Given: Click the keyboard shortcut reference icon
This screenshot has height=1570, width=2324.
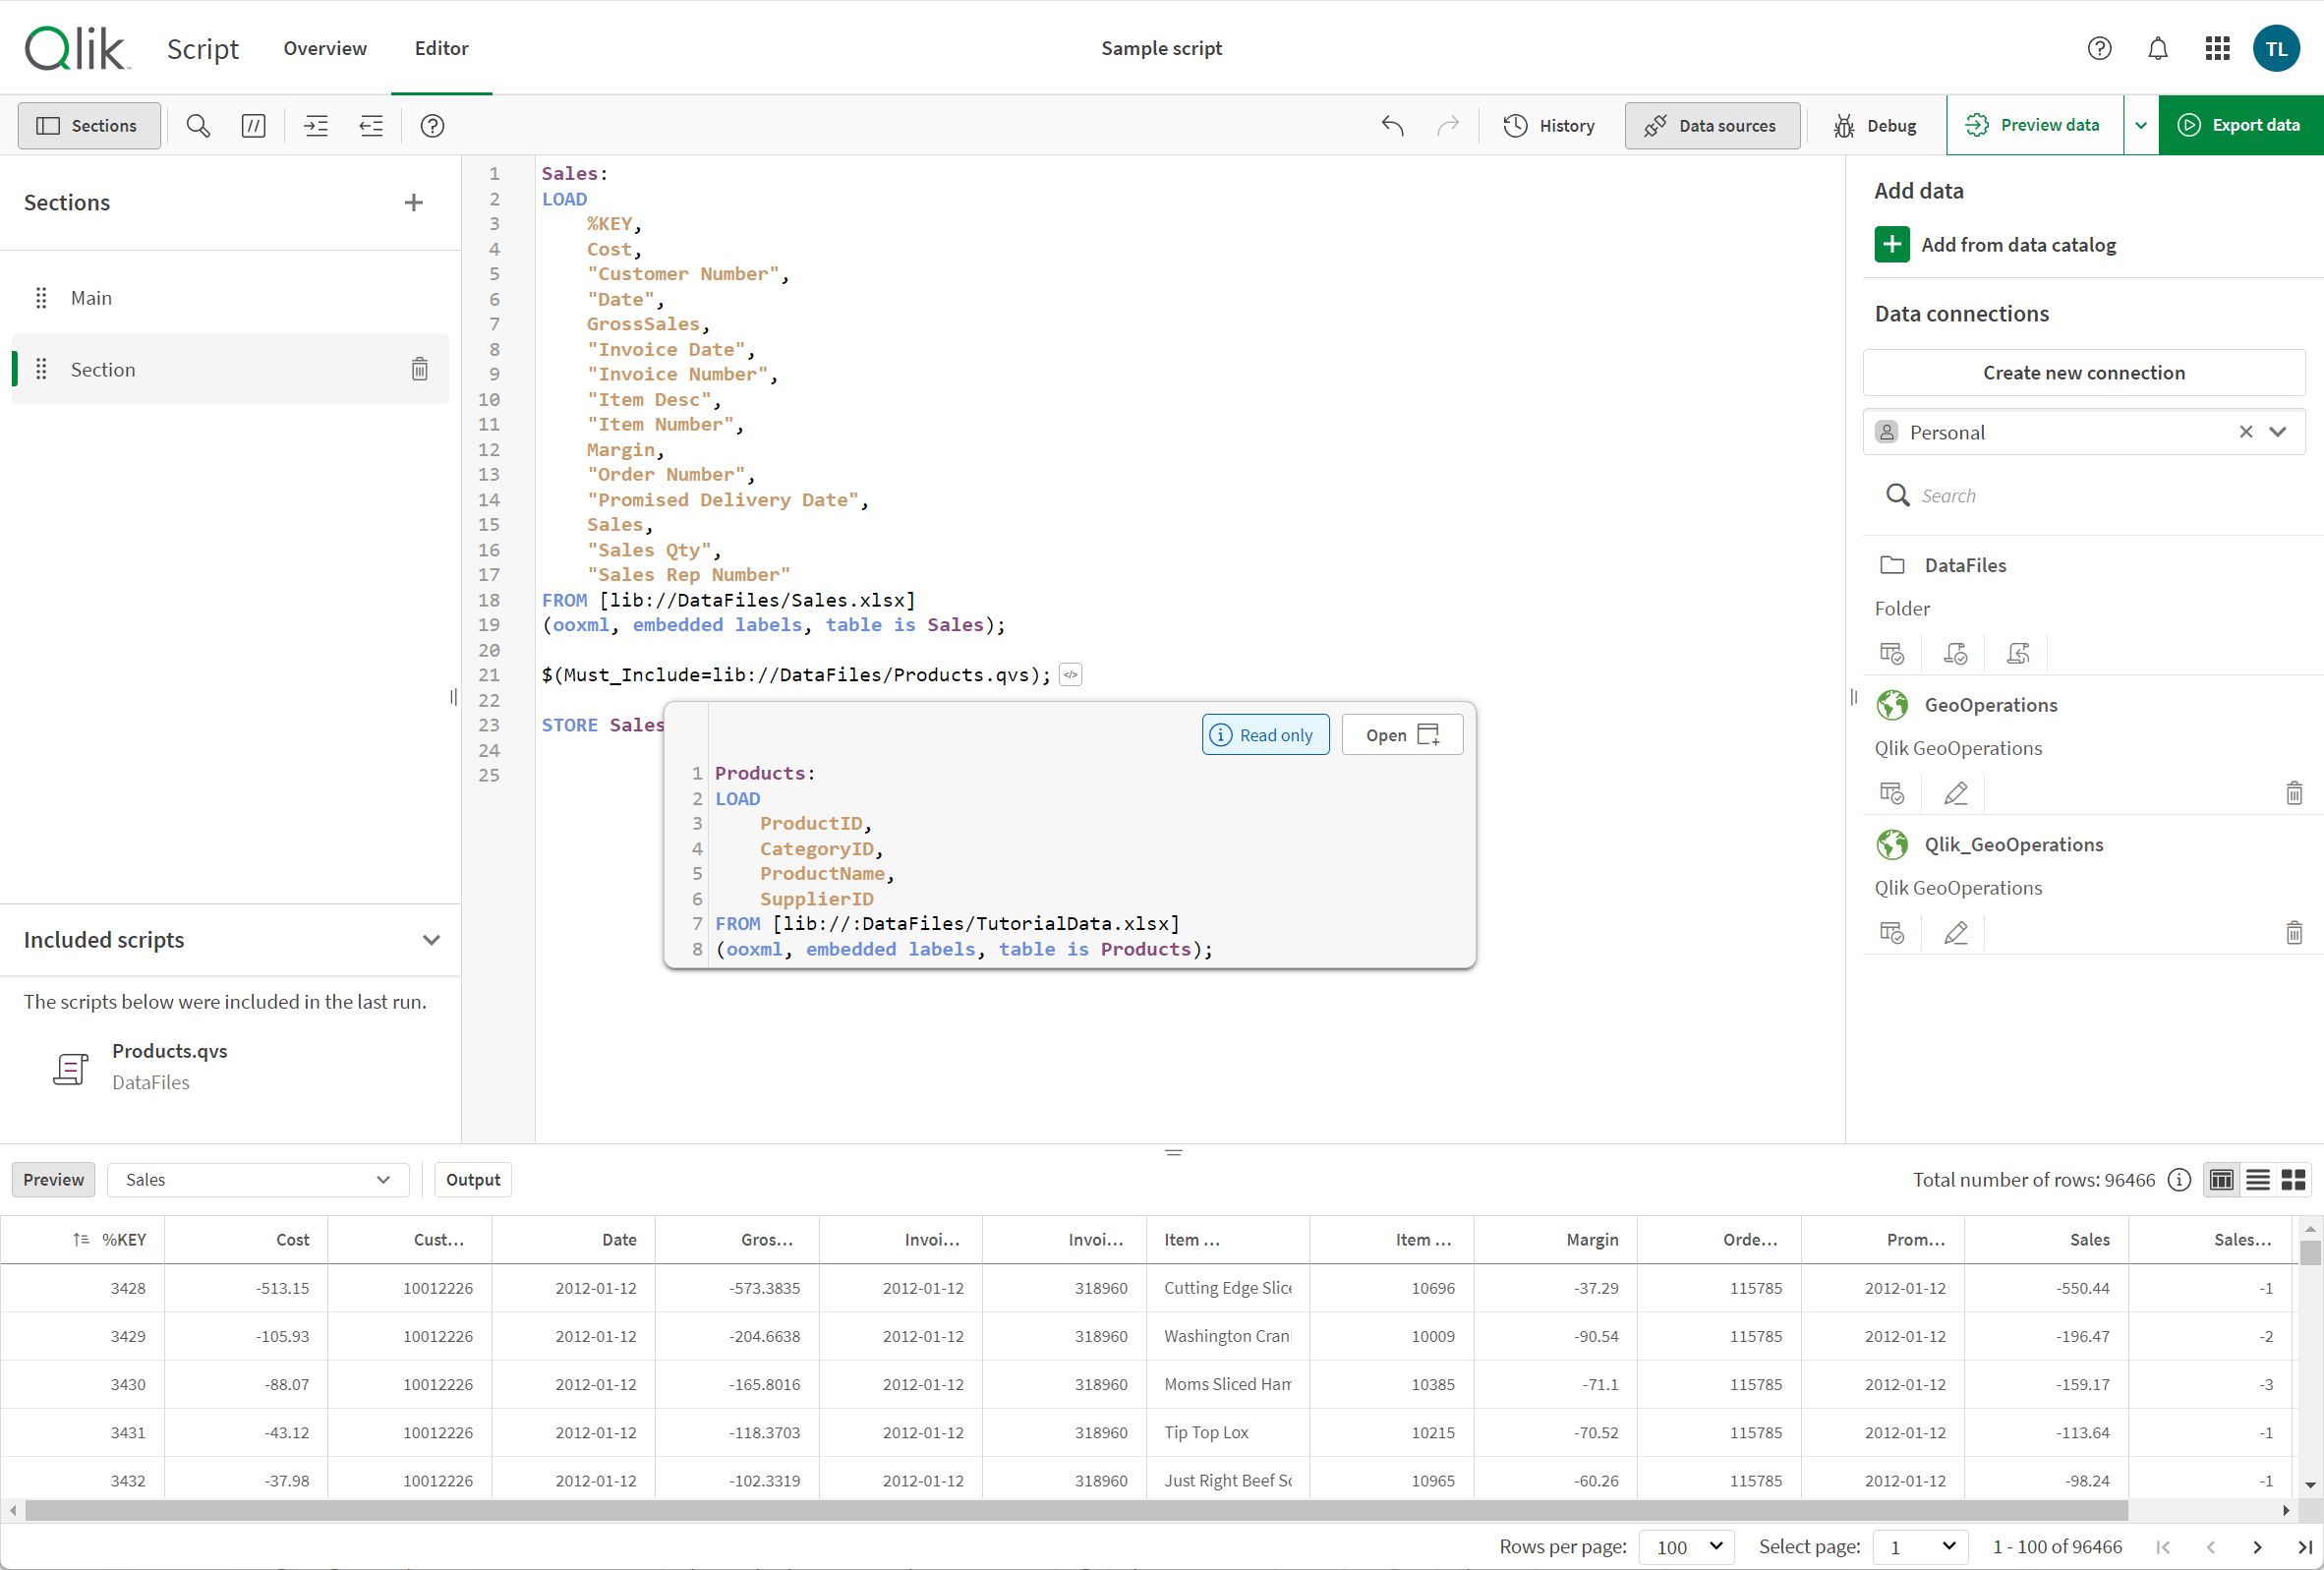Looking at the screenshot, I should click(x=431, y=125).
